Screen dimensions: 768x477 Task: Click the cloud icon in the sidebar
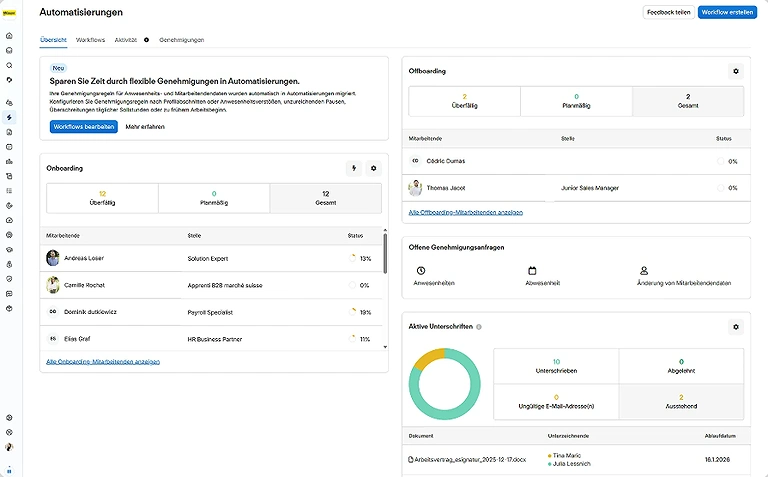tap(9, 220)
